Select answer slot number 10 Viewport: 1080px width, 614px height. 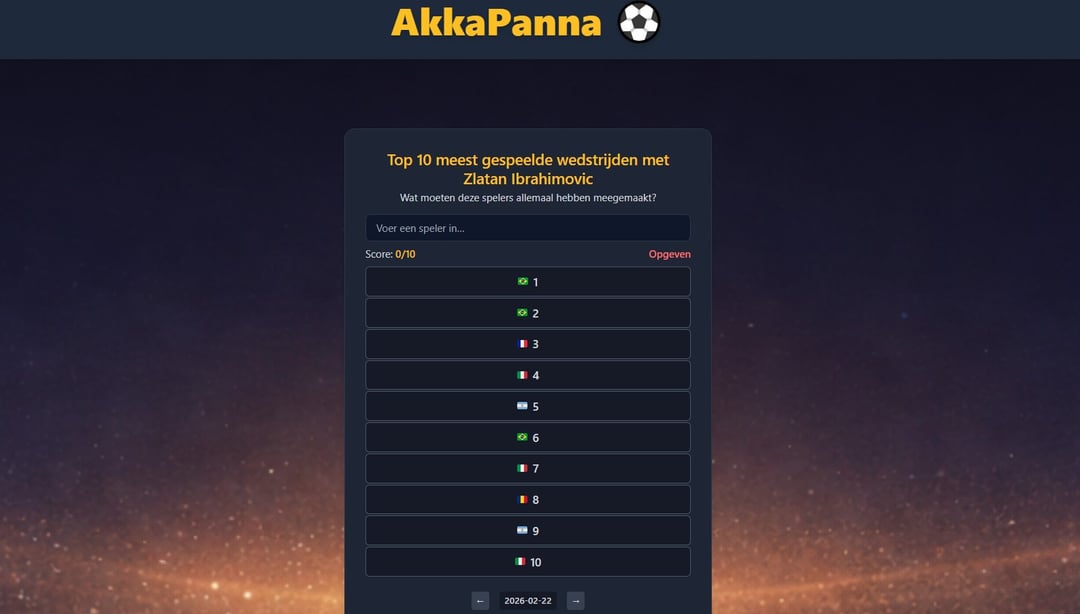coord(528,562)
